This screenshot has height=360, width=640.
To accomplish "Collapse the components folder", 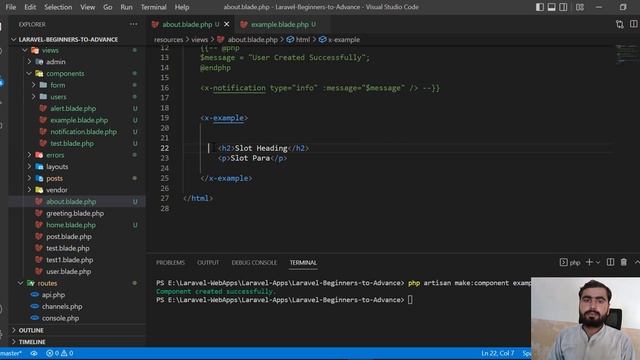I will (x=65, y=73).
